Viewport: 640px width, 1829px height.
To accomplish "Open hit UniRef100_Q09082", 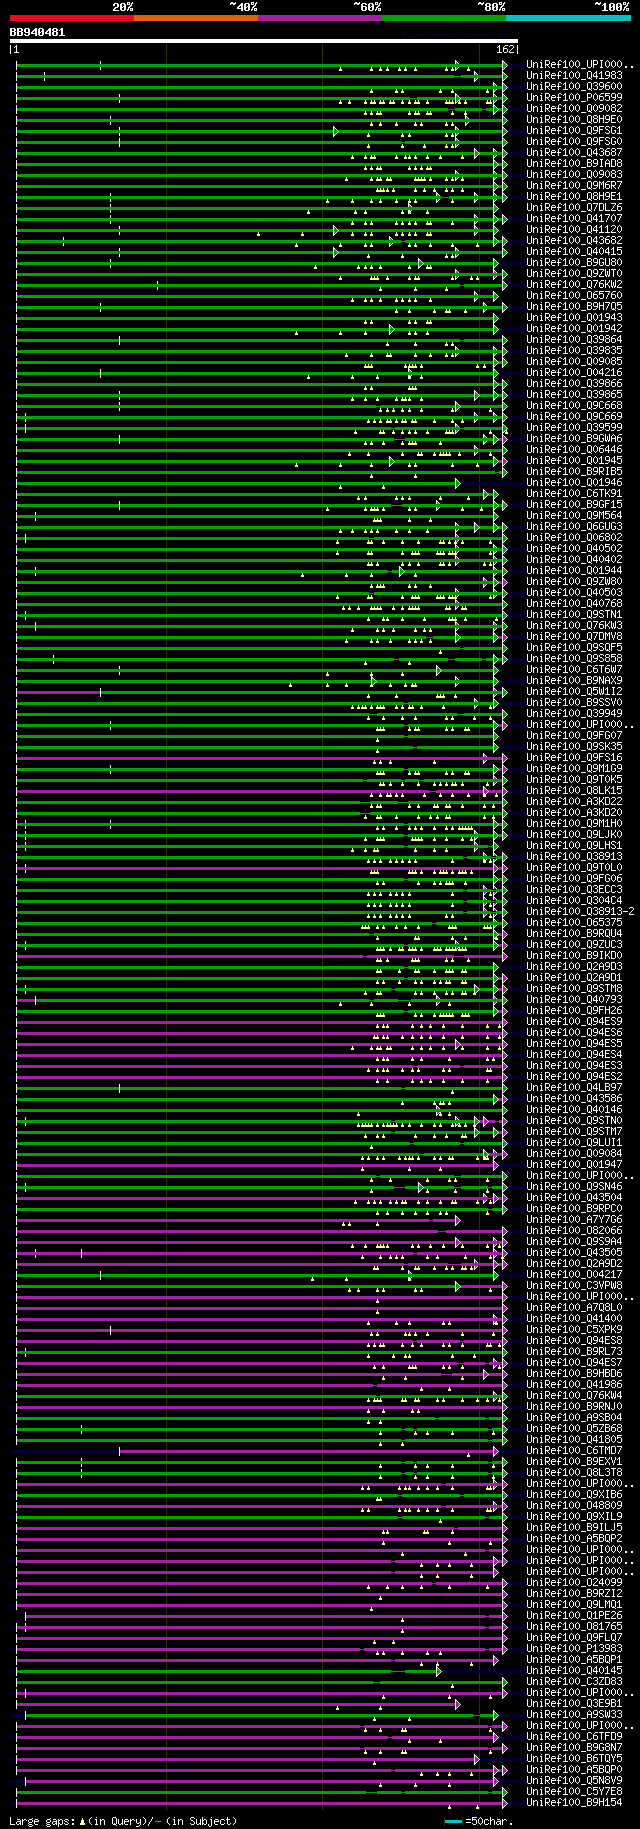I will tap(574, 109).
